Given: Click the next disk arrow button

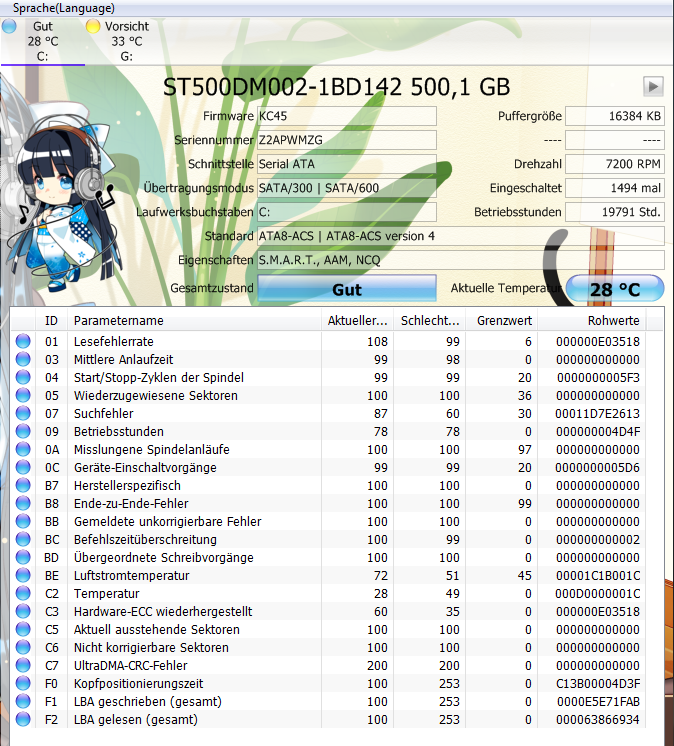Looking at the screenshot, I should 653,87.
